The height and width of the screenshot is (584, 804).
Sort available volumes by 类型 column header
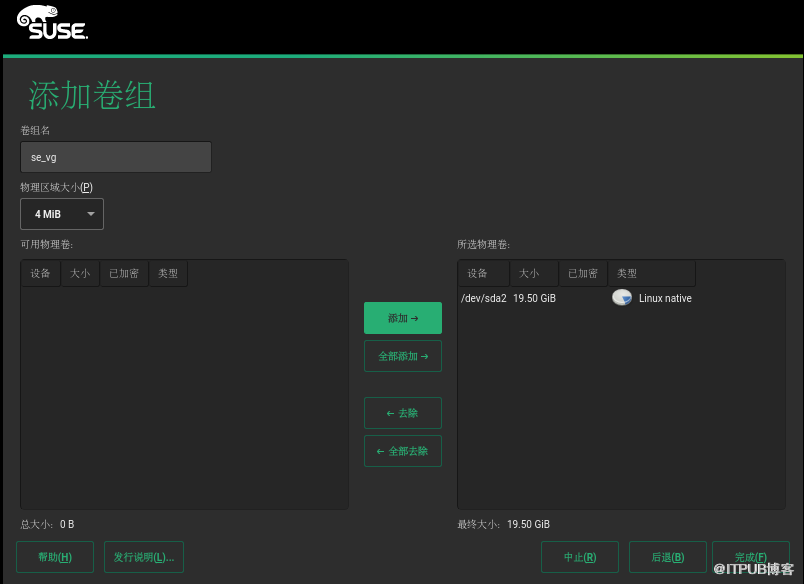click(168, 273)
